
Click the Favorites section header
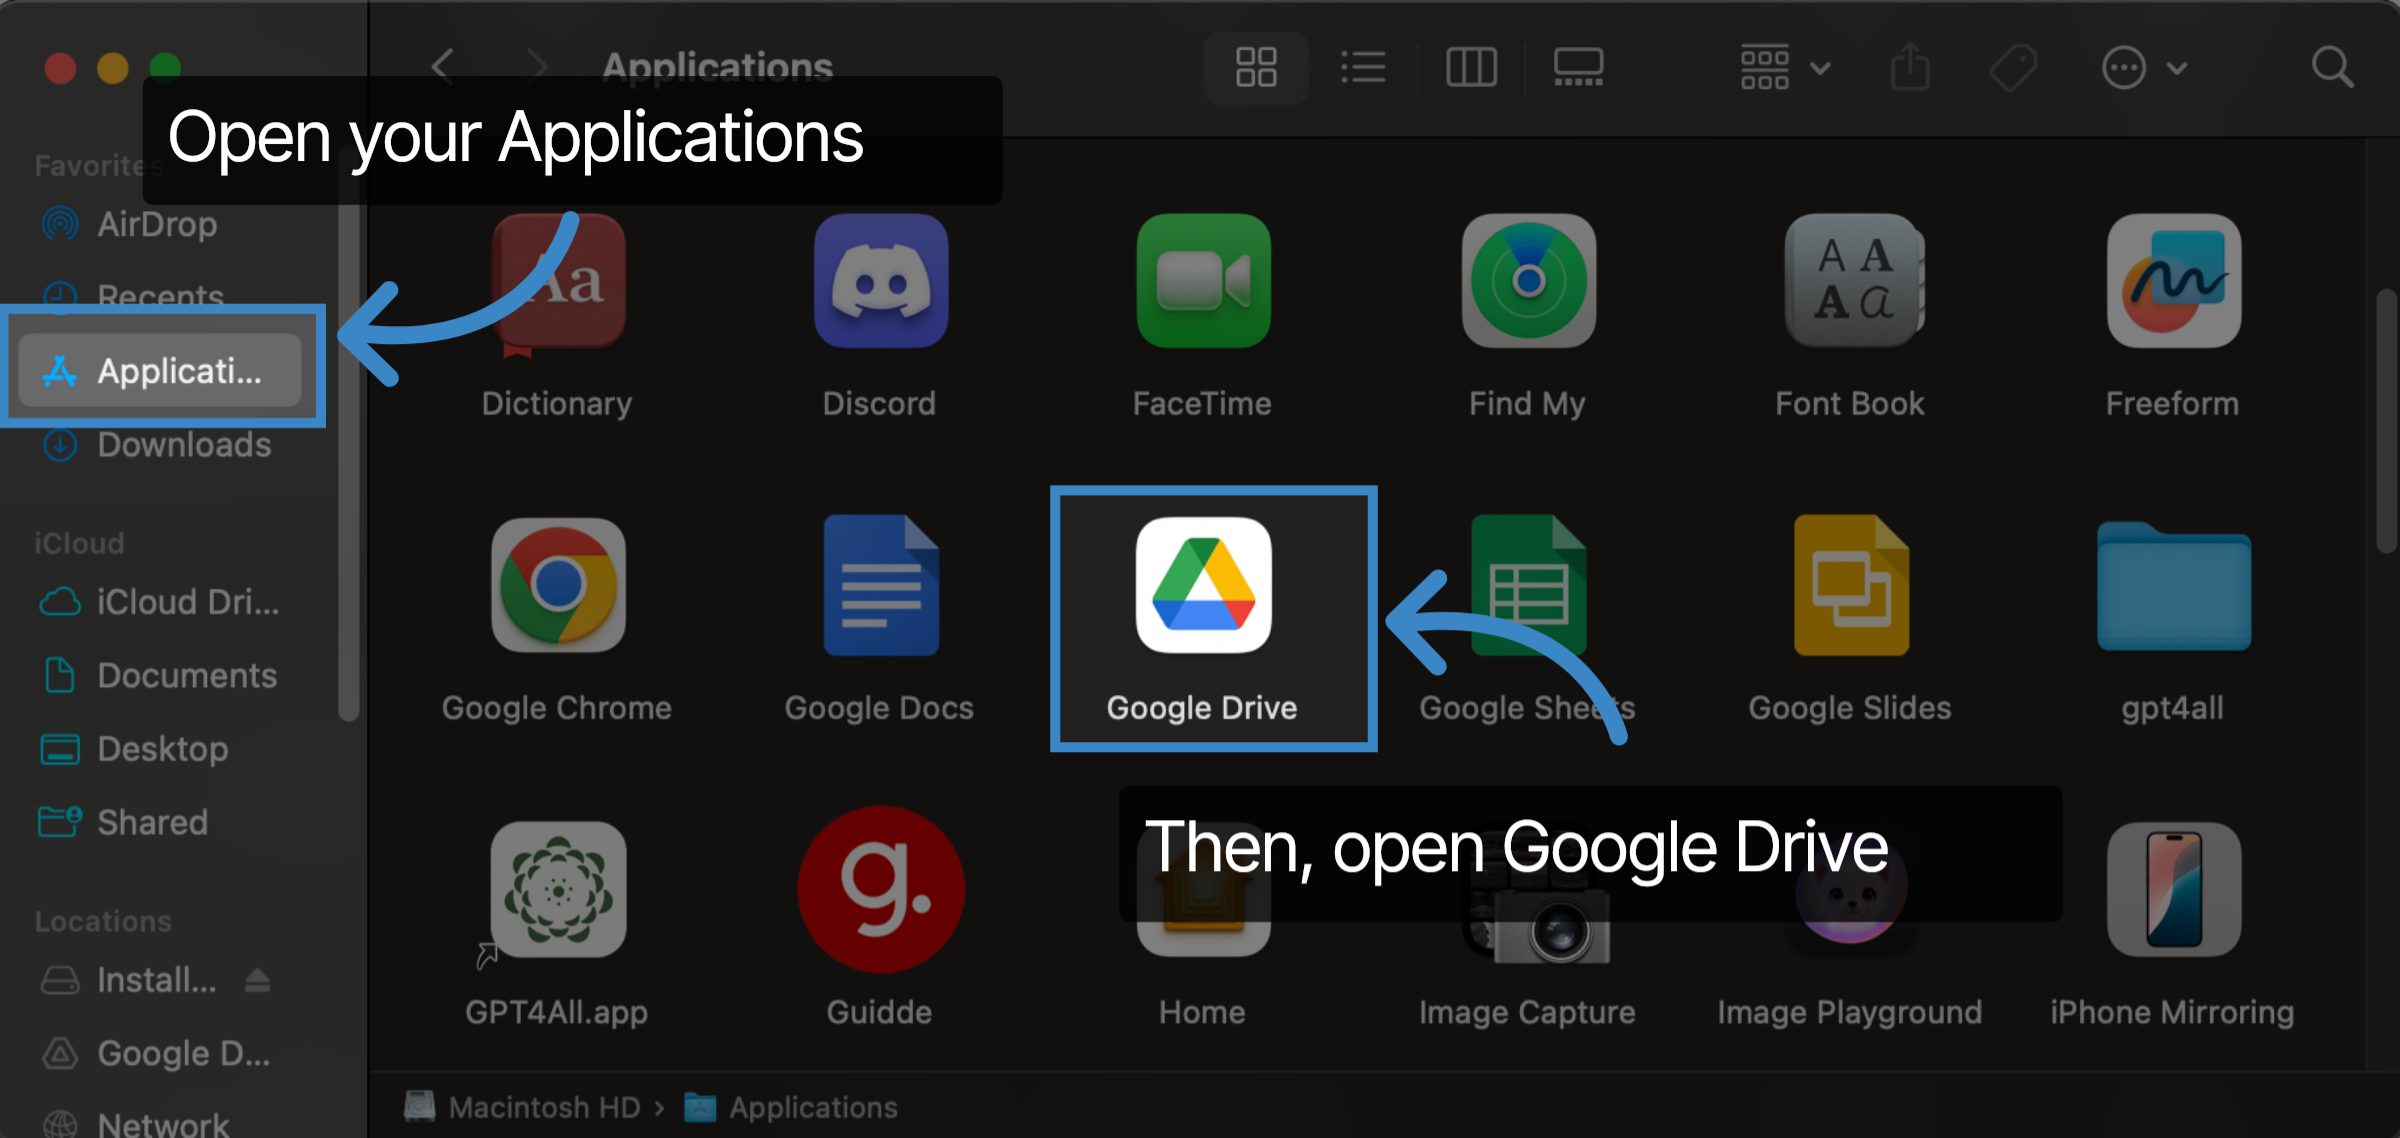(x=98, y=165)
